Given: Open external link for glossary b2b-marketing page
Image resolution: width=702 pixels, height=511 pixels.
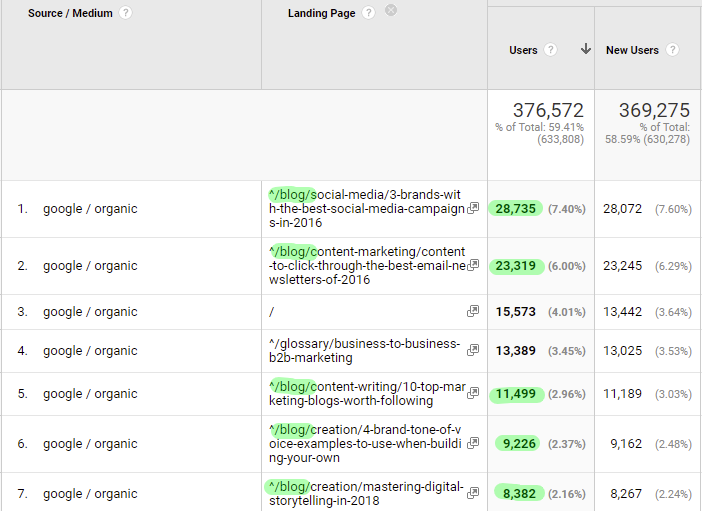Looking at the screenshot, I should [x=473, y=350].
